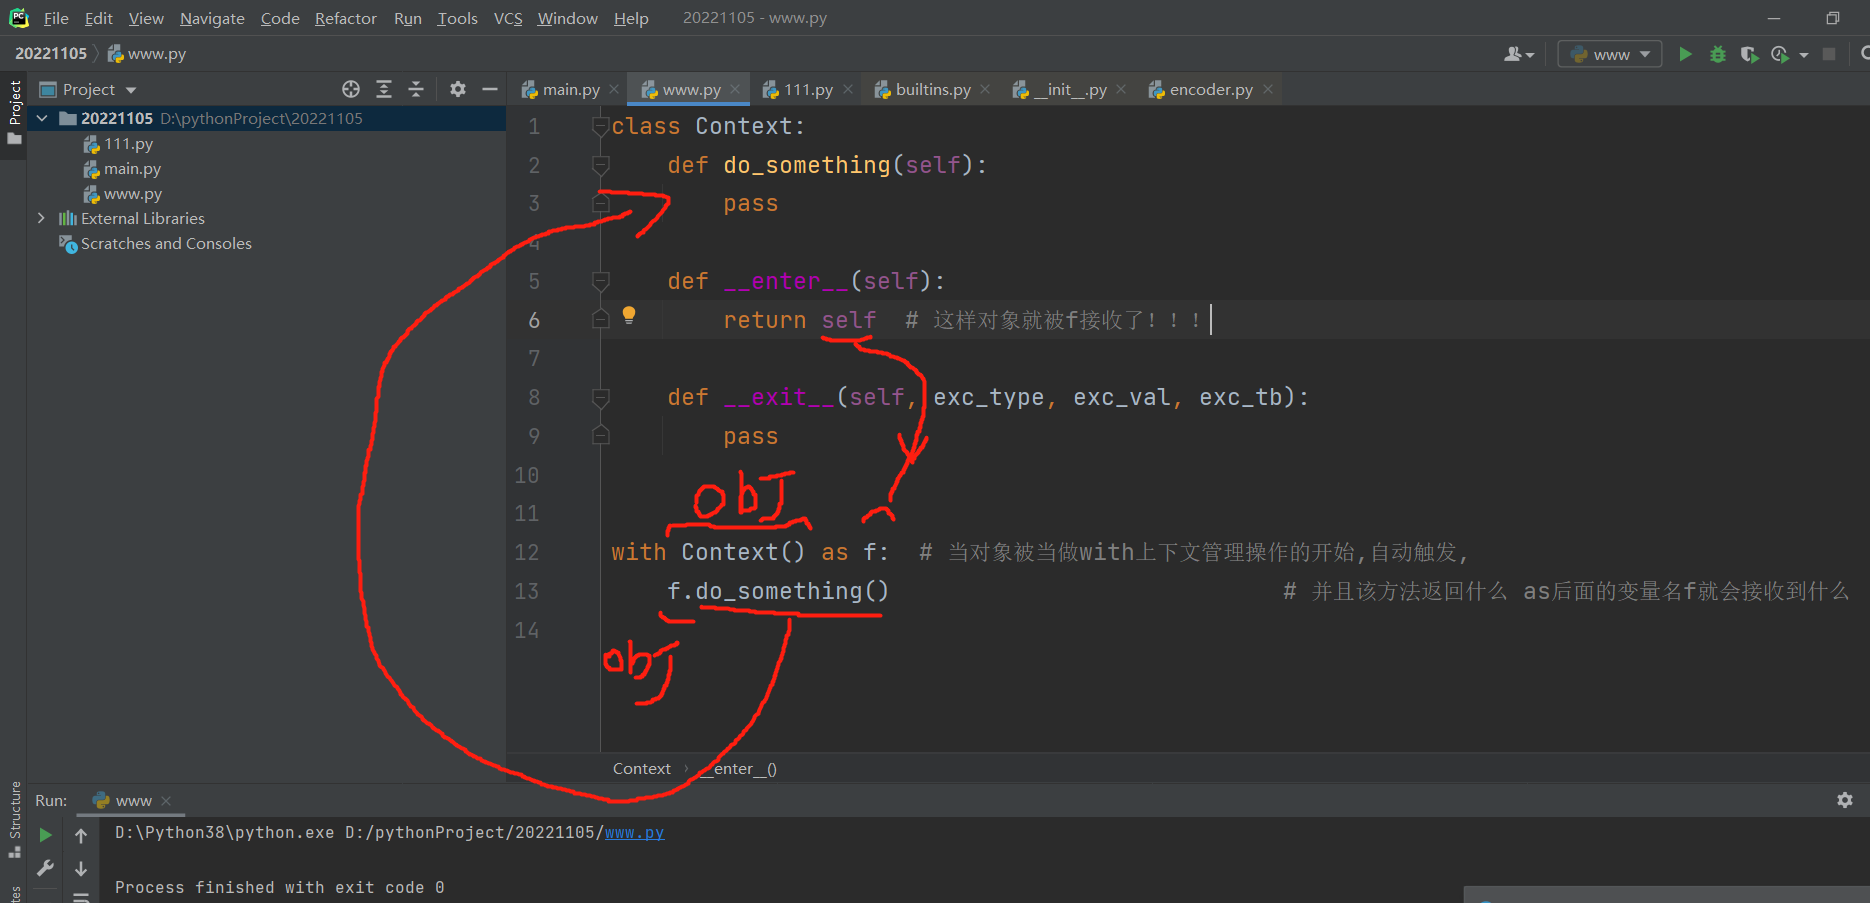
Task: Open the www run configuration dropdown
Action: click(x=1610, y=54)
